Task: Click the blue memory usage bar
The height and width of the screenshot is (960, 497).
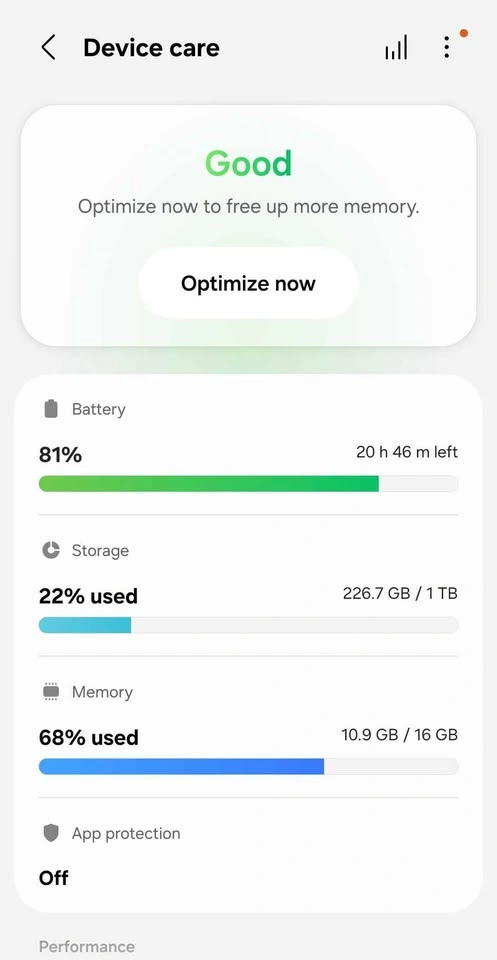Action: 181,767
